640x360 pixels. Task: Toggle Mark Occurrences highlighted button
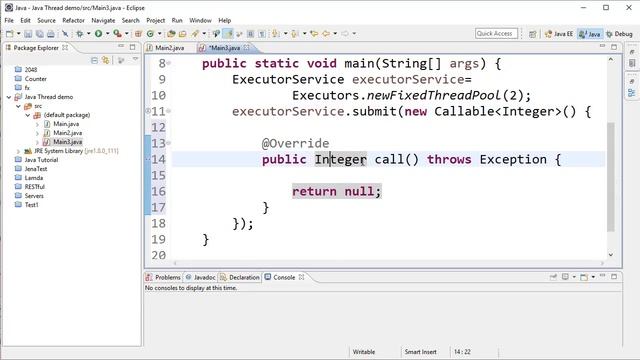[227, 34]
